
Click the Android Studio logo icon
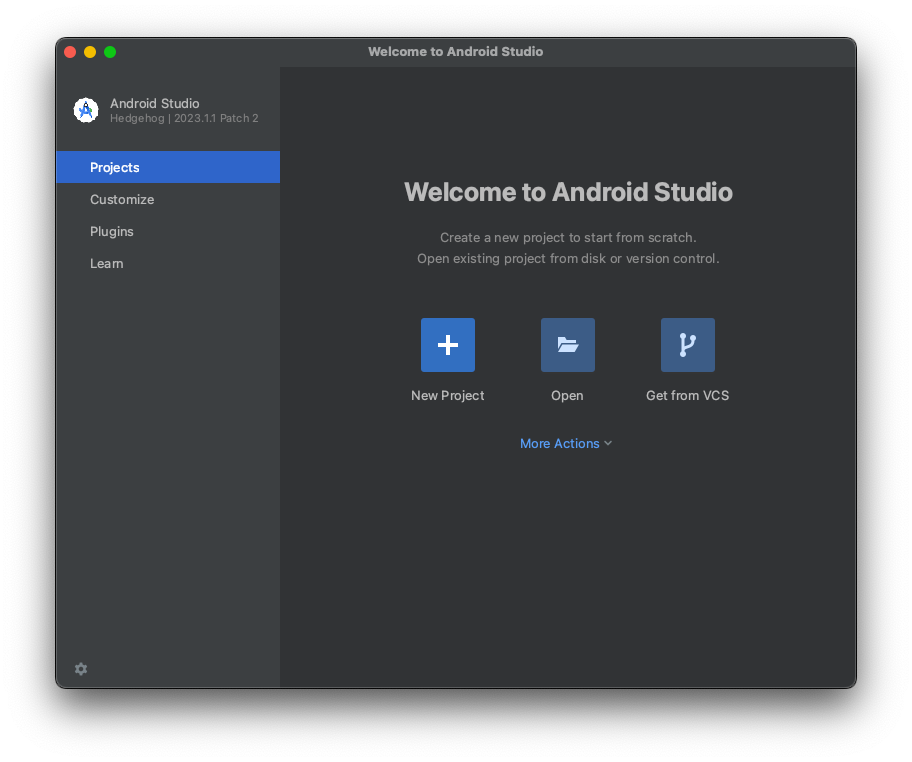click(86, 110)
